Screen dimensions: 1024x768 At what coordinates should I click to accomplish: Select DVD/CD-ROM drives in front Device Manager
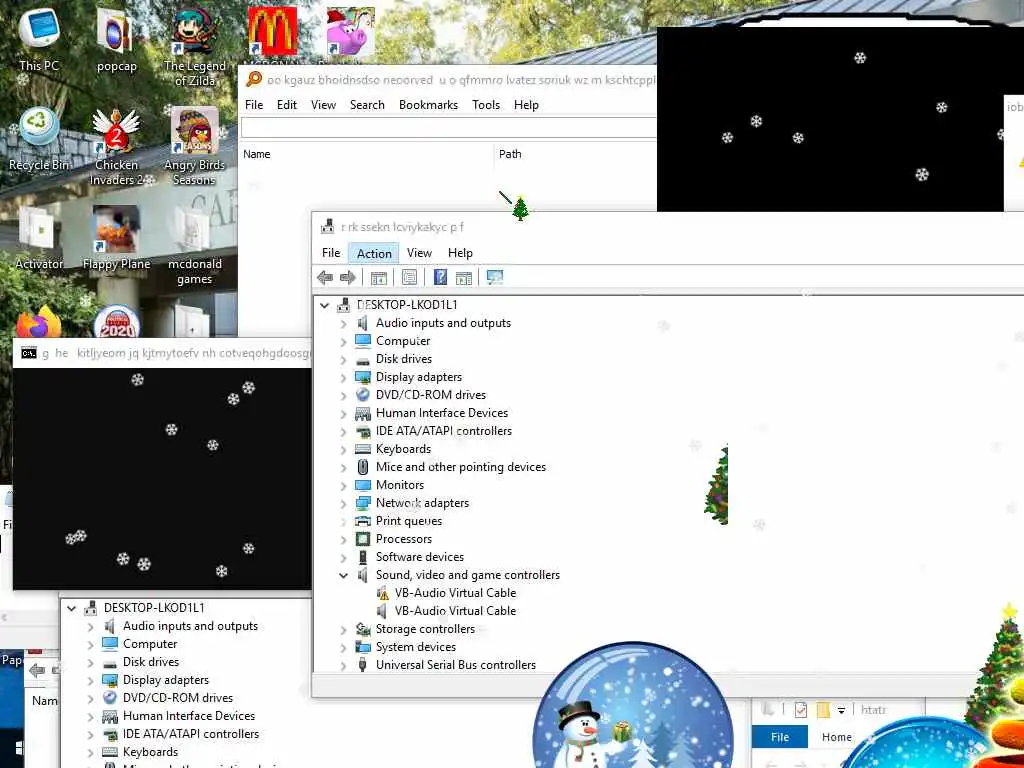coord(430,395)
